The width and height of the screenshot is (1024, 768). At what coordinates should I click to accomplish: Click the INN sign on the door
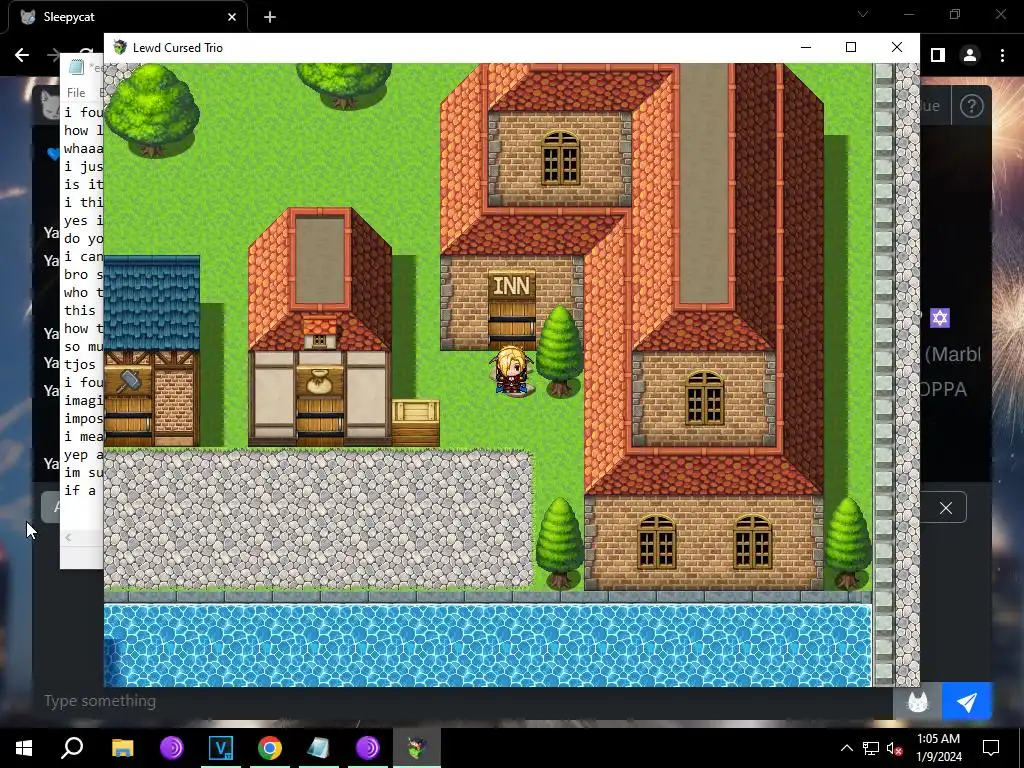[x=512, y=286]
